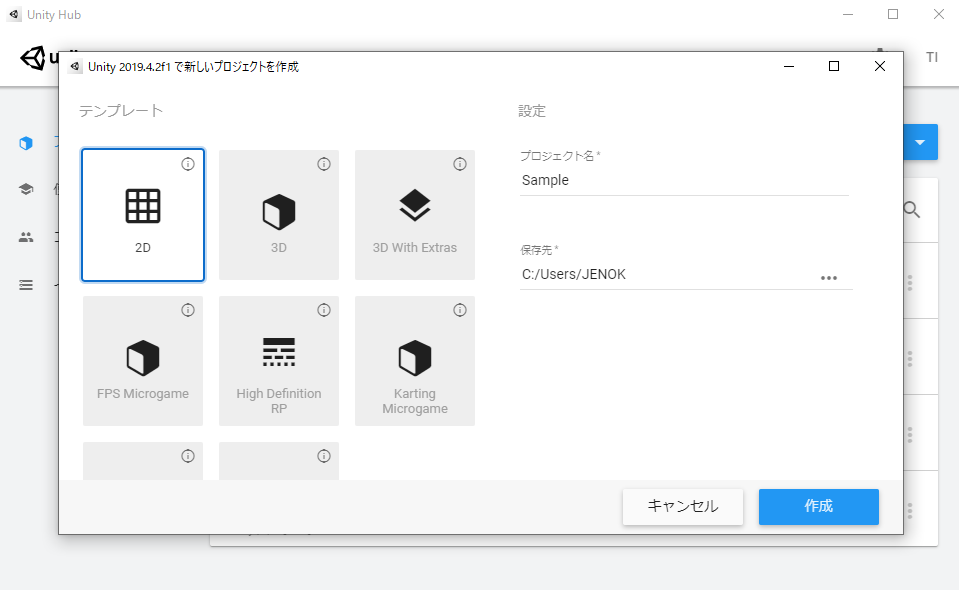Open Projects cube icon in Unity Hub sidebar
This screenshot has width=959, height=590.
coord(26,143)
